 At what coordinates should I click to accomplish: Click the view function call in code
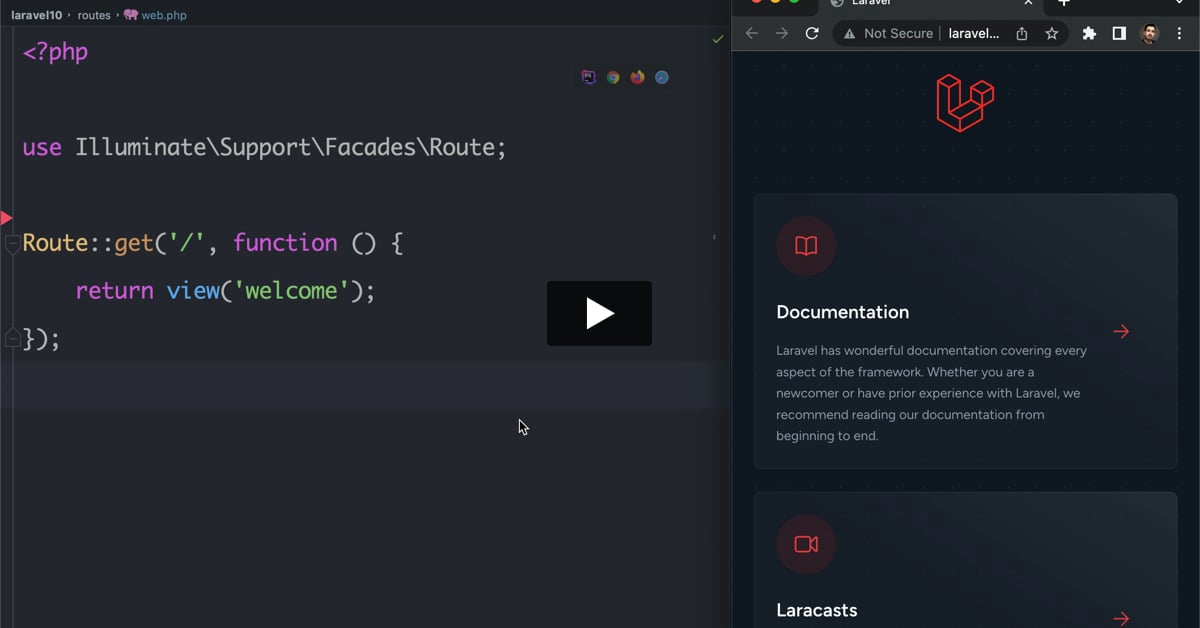[x=192, y=291]
